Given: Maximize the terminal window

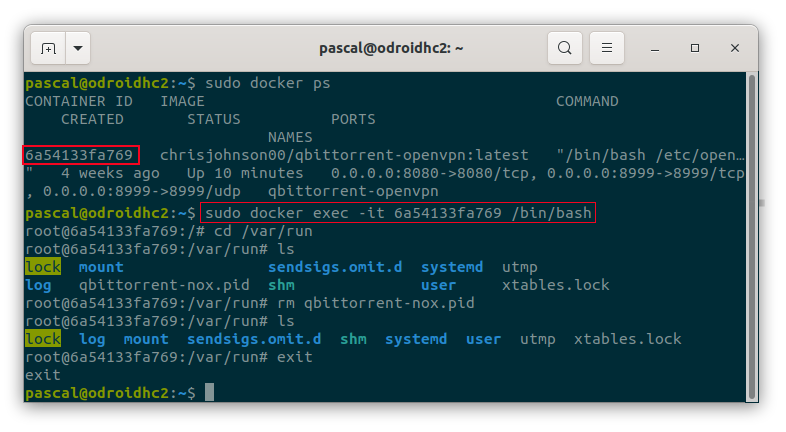Looking at the screenshot, I should pos(695,48).
